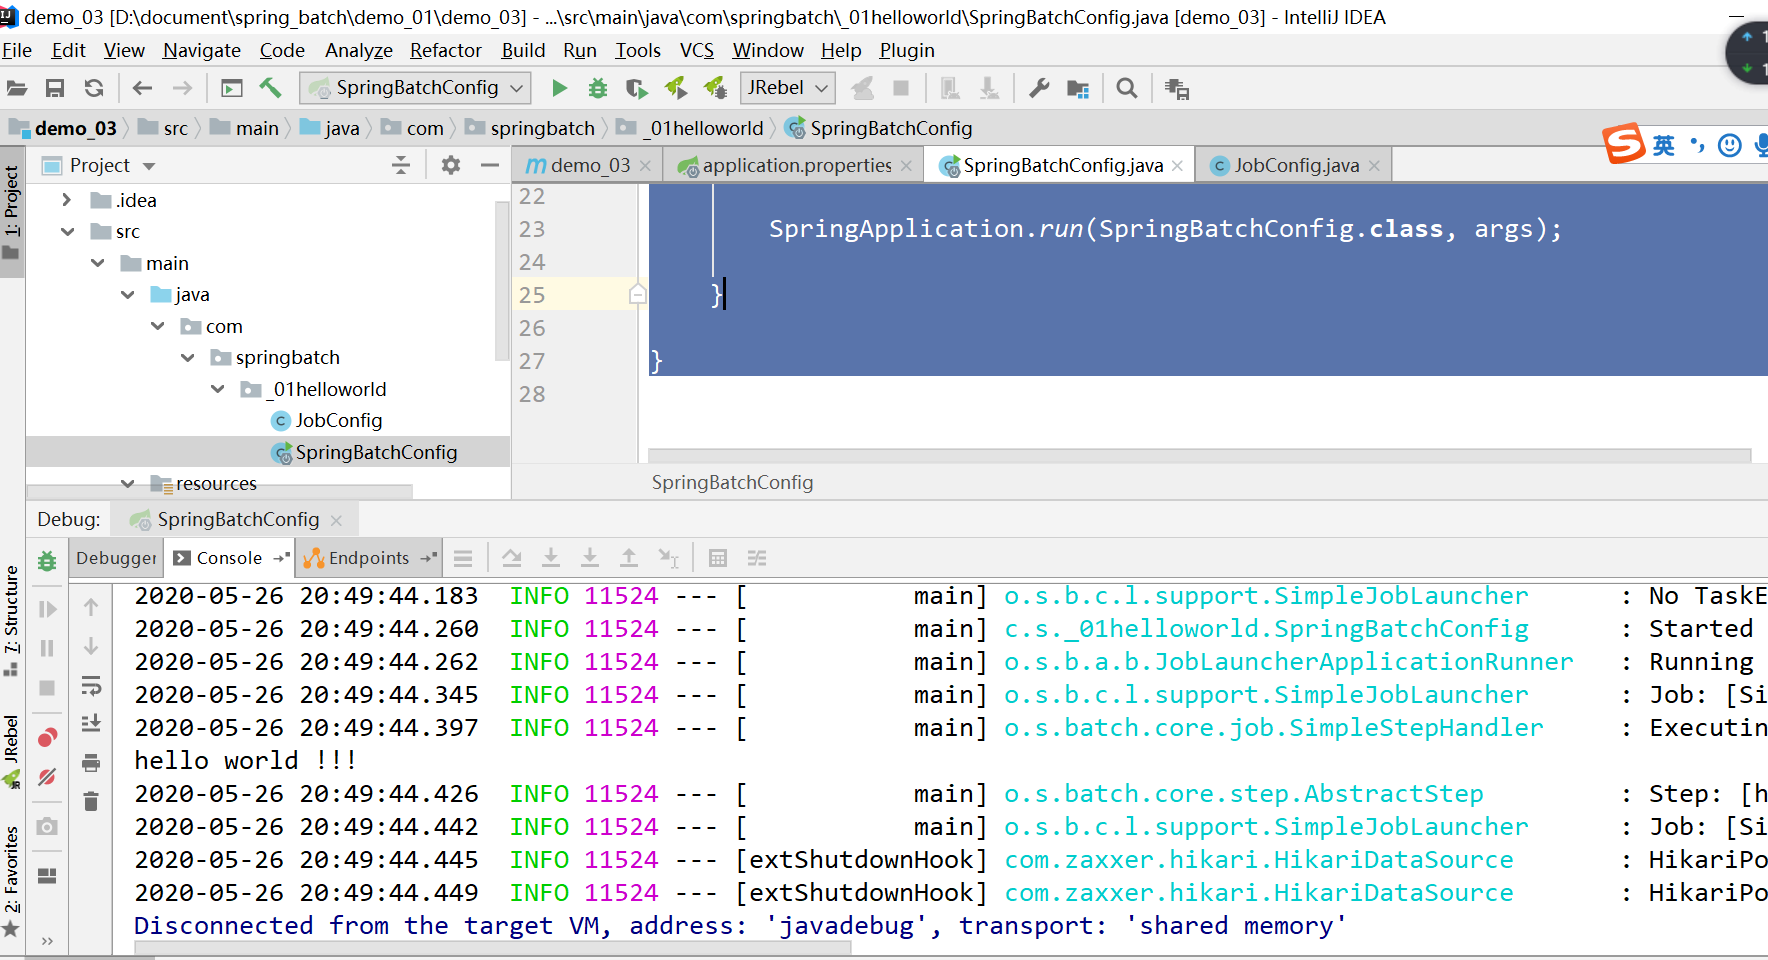Screen dimensions: 1768x960
Task: Synchronize files with the refresh icon
Action: [x=94, y=88]
